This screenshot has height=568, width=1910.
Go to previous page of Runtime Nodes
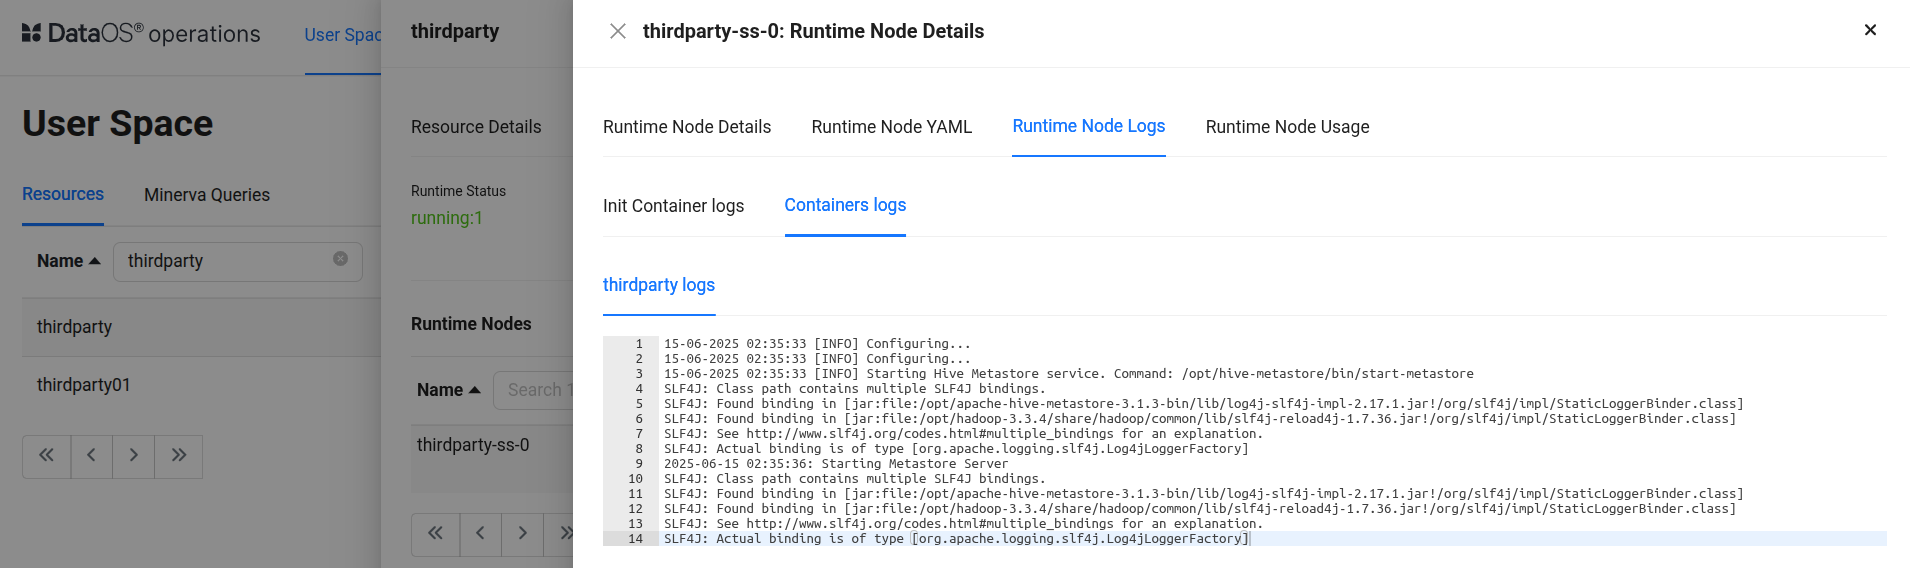480,534
